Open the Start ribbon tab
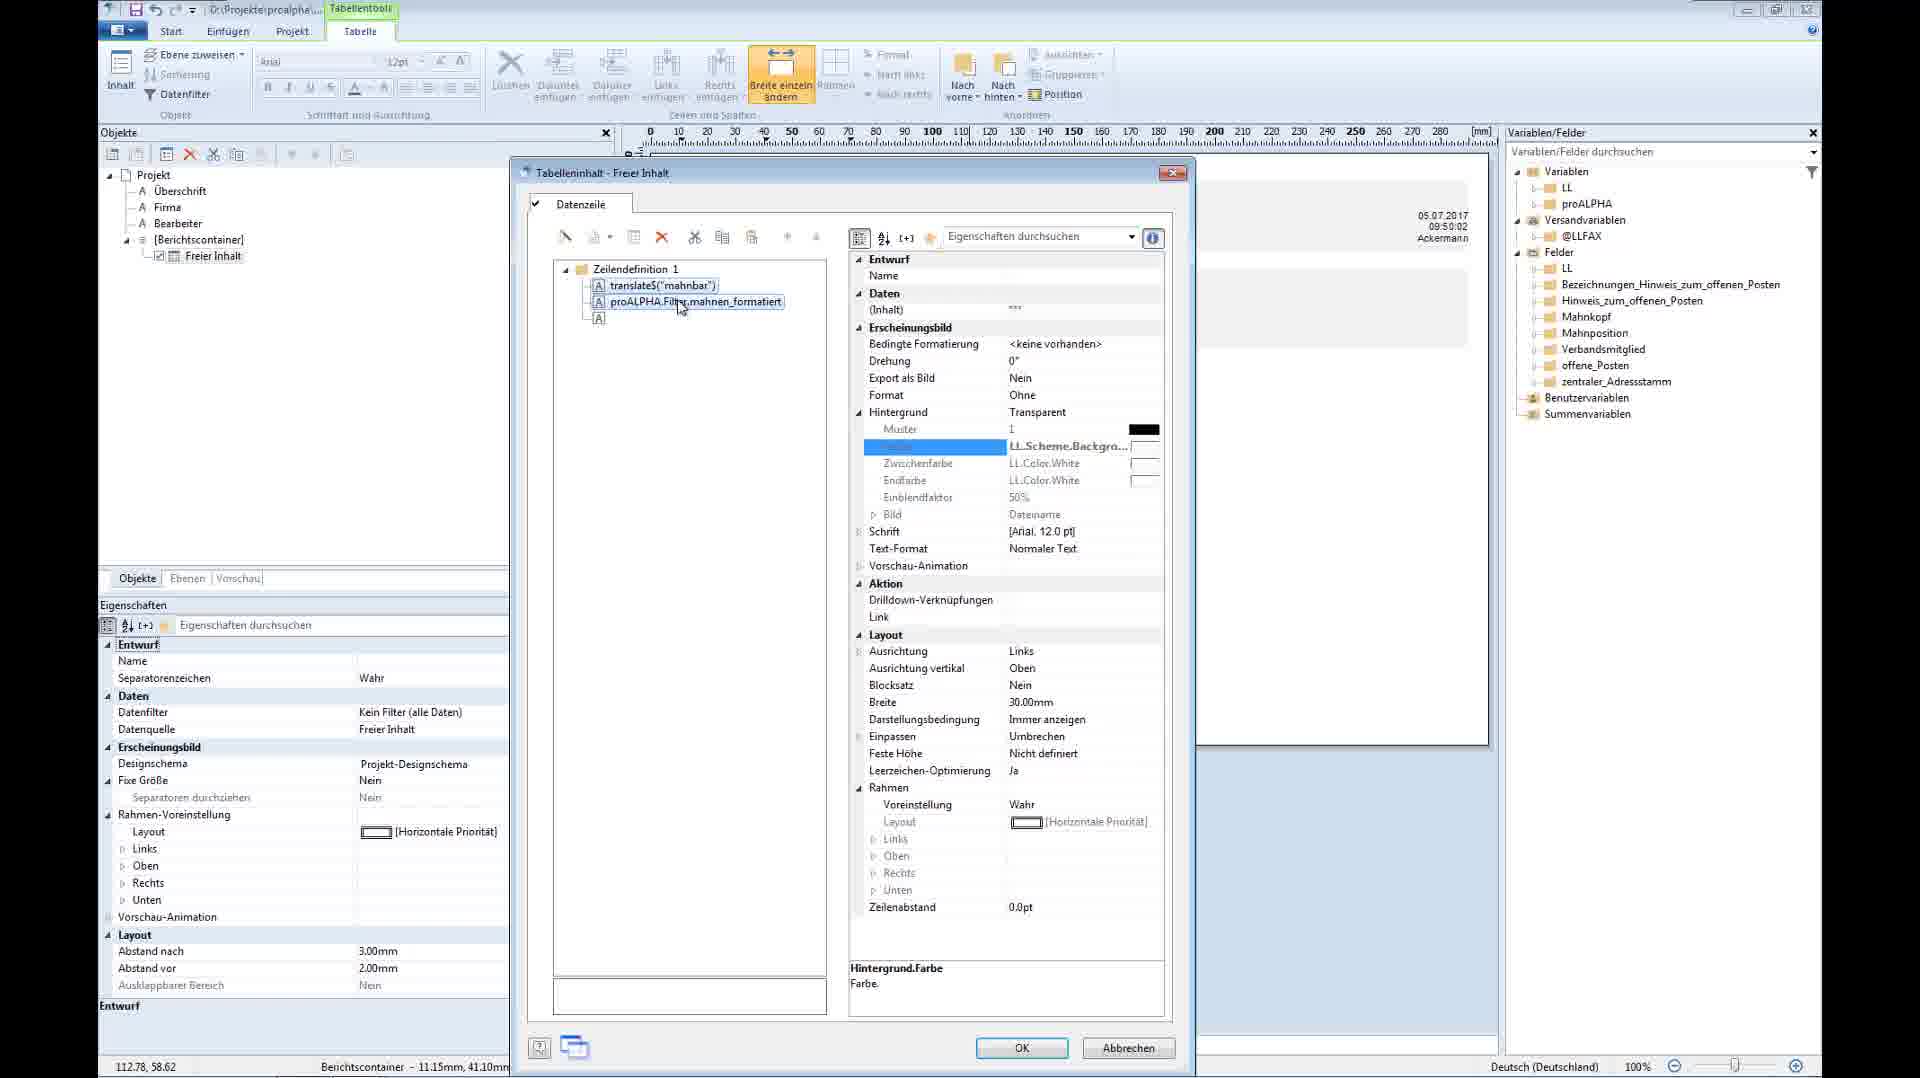 171,31
